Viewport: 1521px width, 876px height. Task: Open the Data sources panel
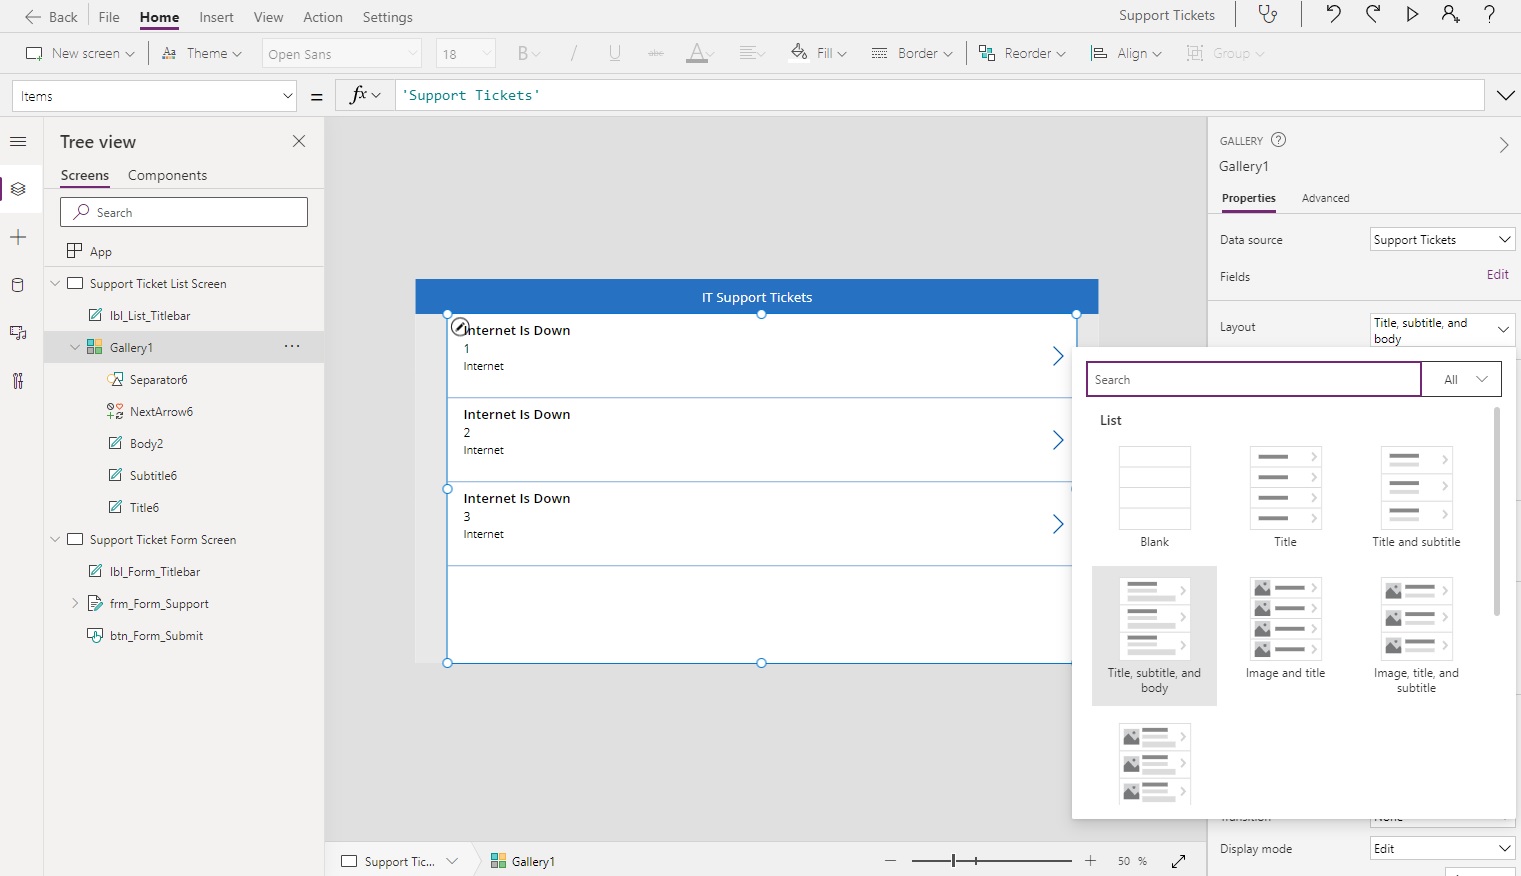tap(18, 285)
